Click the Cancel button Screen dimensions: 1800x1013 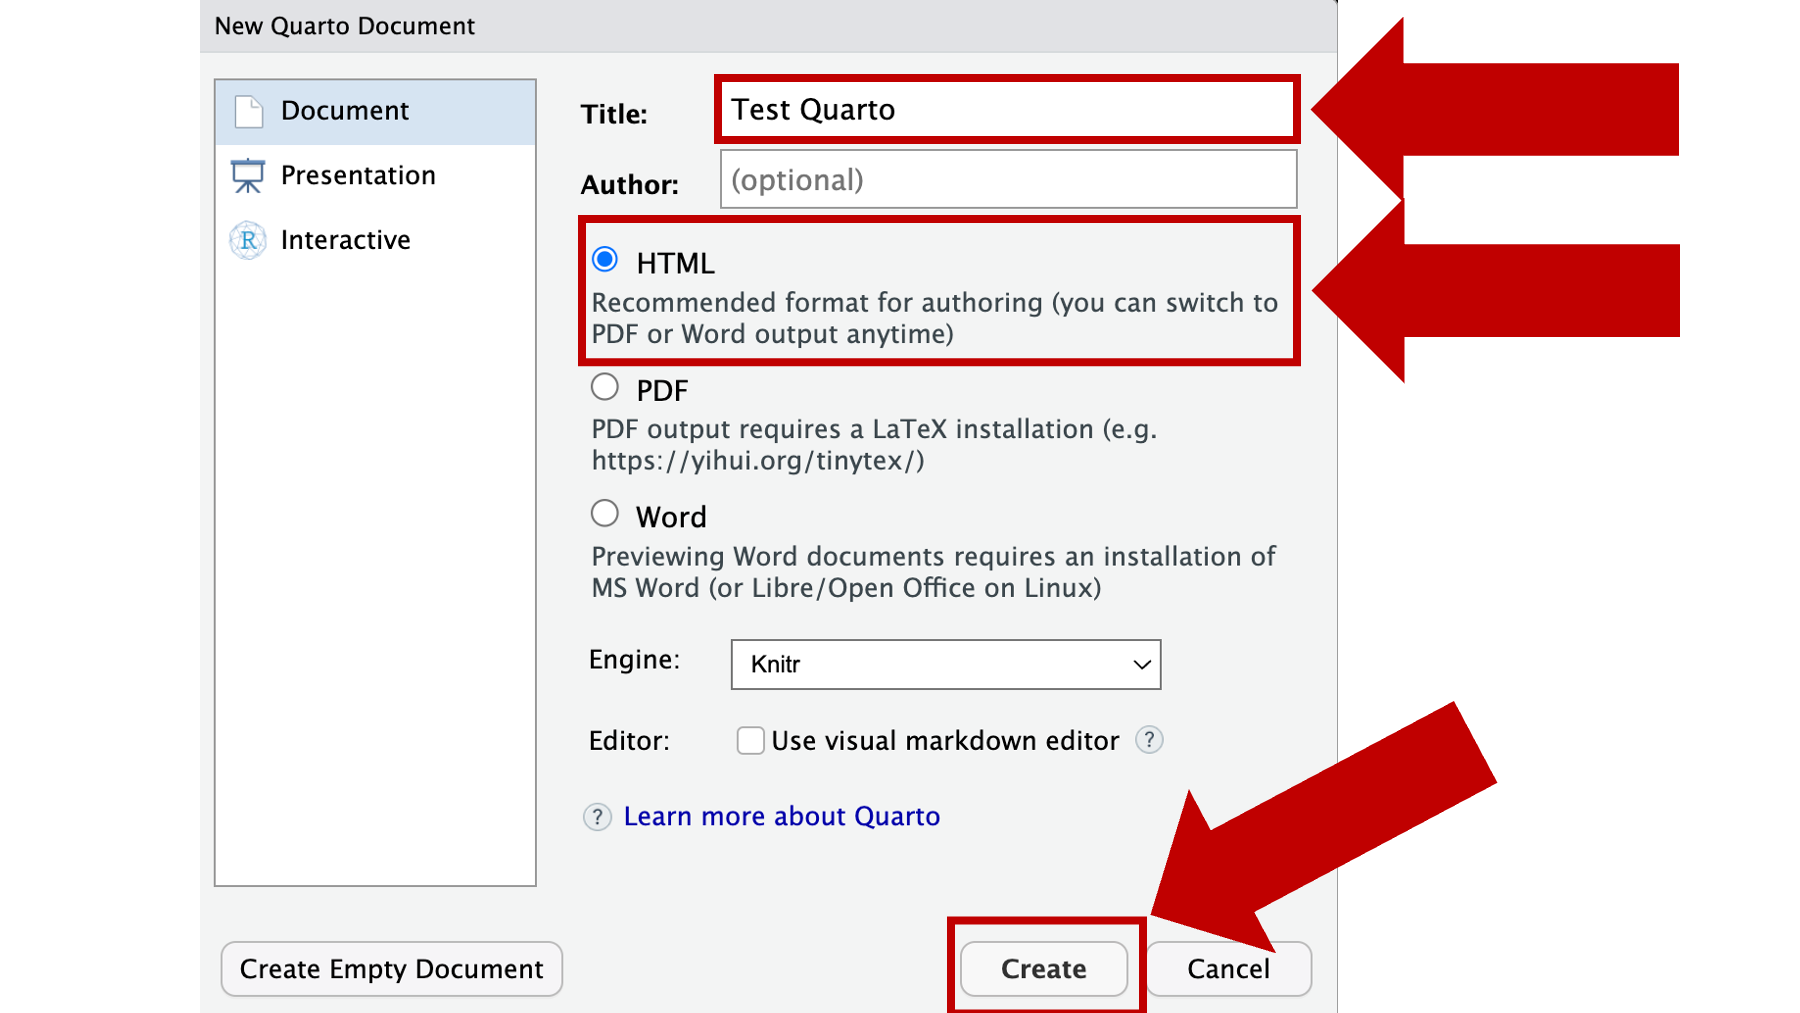pos(1228,968)
